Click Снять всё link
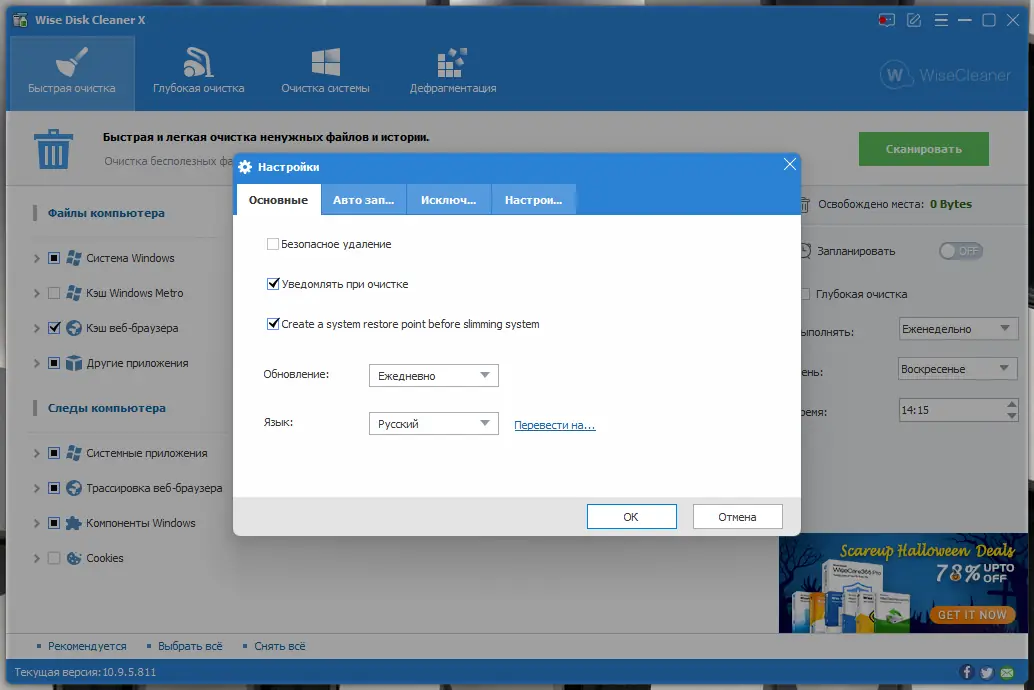Viewport: 1034px width, 690px height. click(x=280, y=646)
